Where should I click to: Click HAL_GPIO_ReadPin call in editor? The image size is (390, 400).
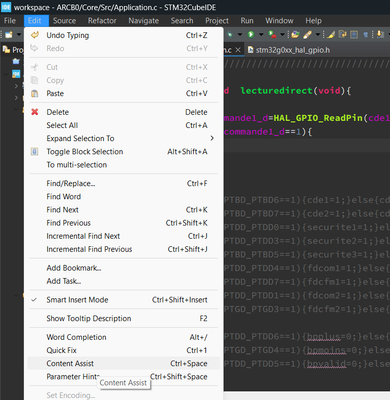[x=318, y=118]
